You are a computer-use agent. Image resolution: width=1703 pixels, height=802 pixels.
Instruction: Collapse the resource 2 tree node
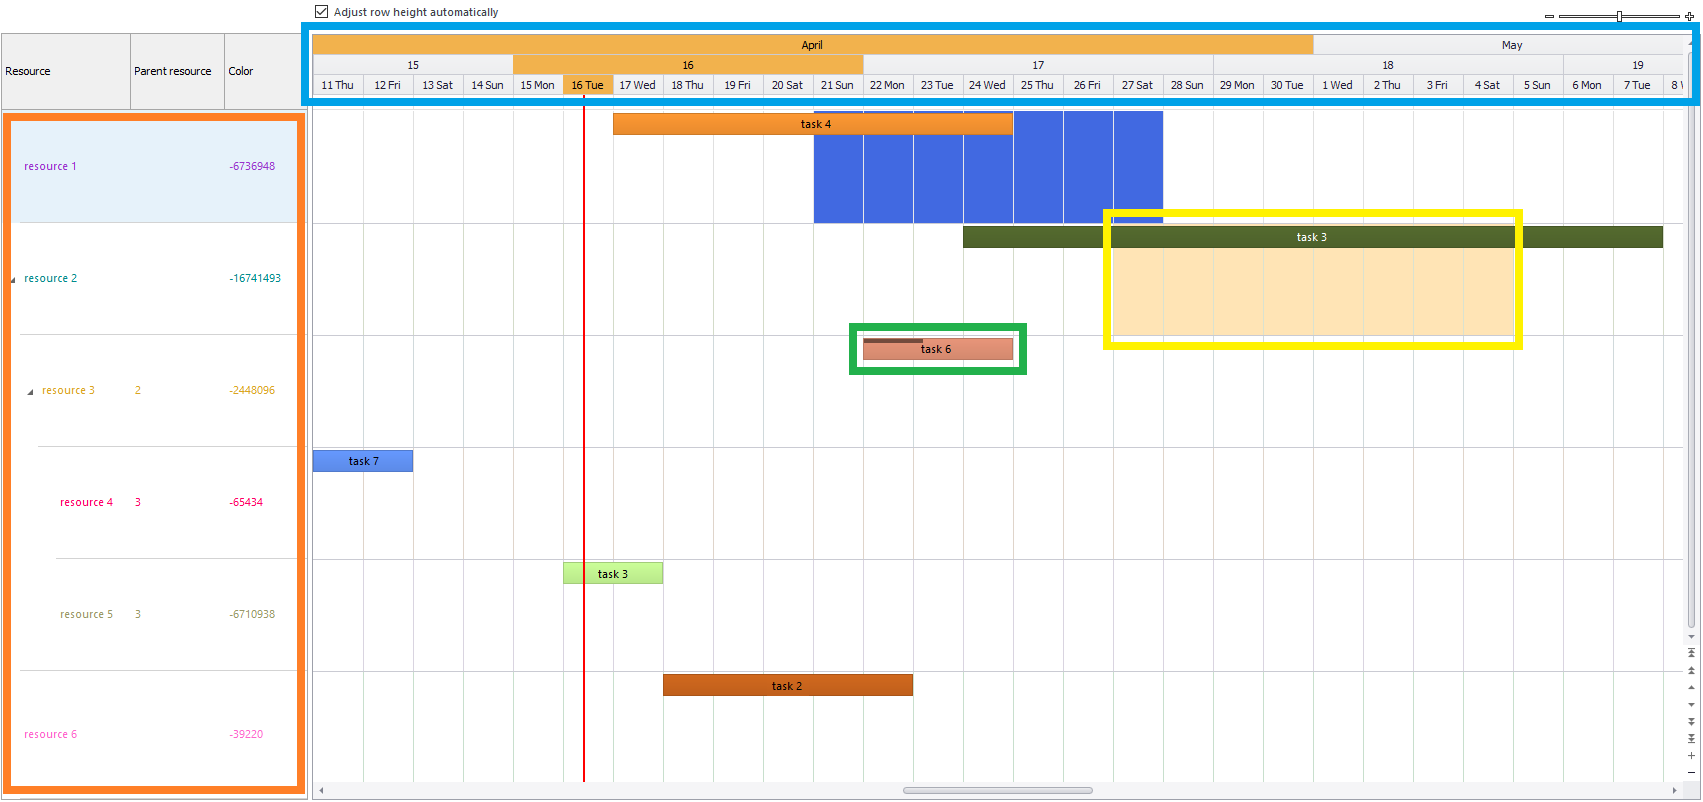pos(13,280)
